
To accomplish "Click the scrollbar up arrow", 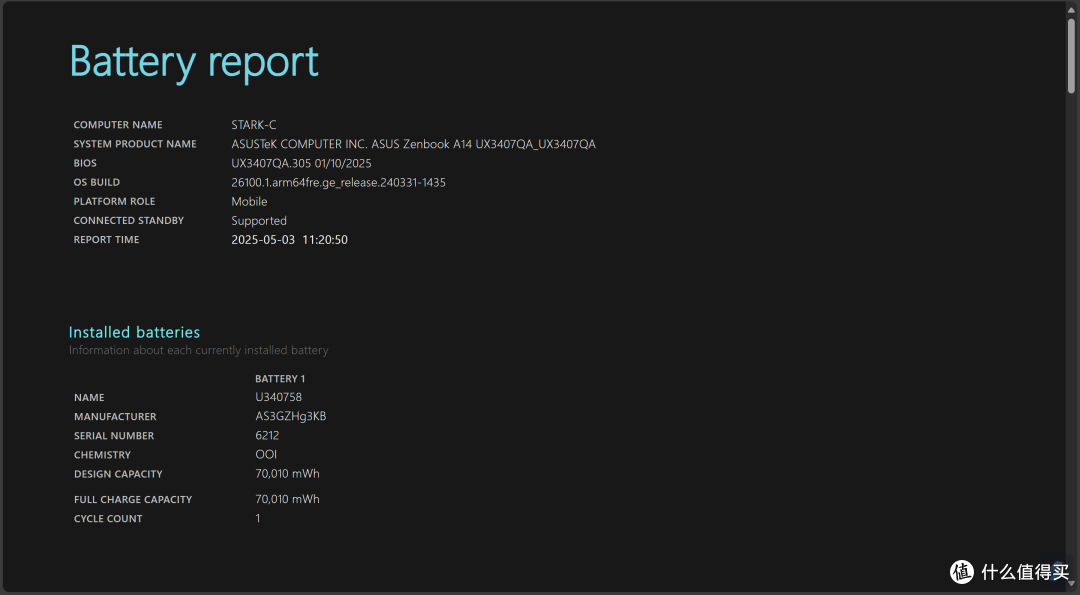I will click(x=1071, y=9).
